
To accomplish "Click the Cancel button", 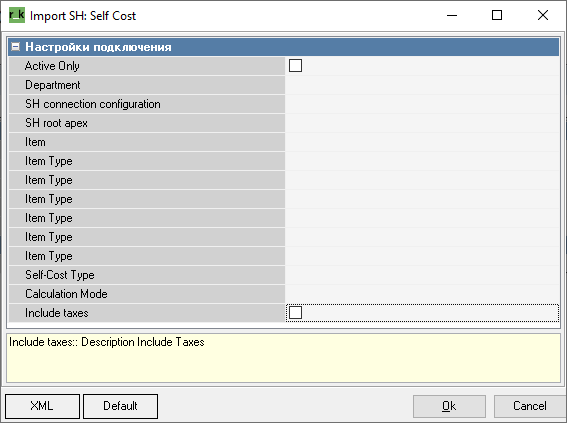I will (530, 406).
